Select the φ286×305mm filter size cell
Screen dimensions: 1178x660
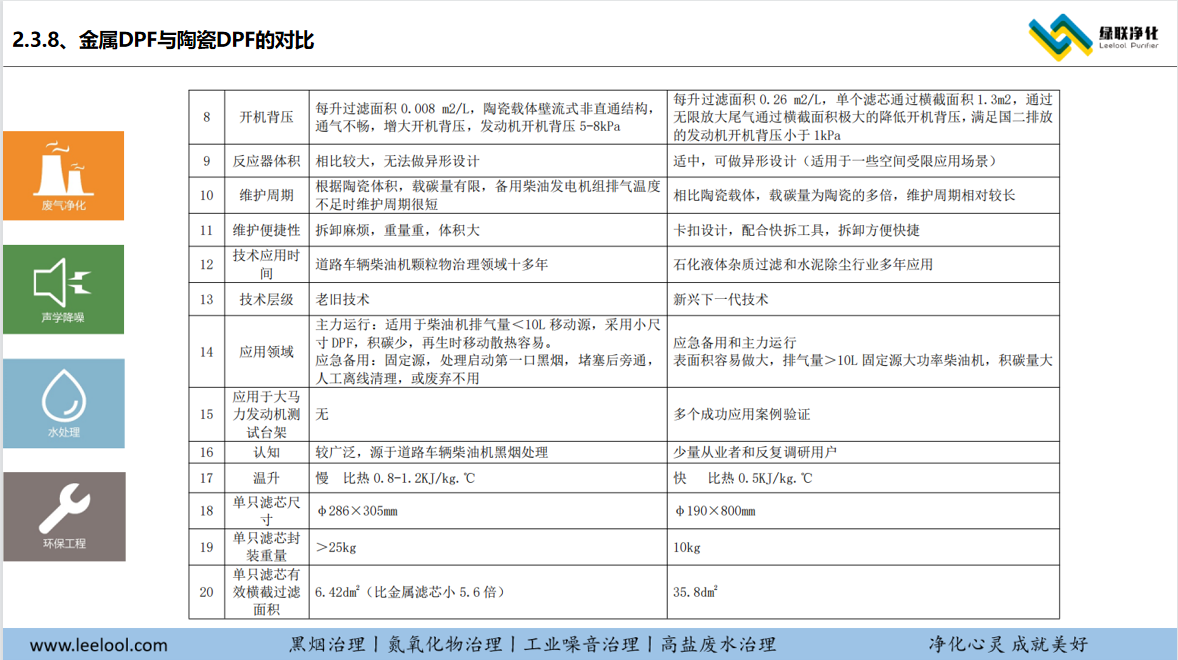point(357,511)
